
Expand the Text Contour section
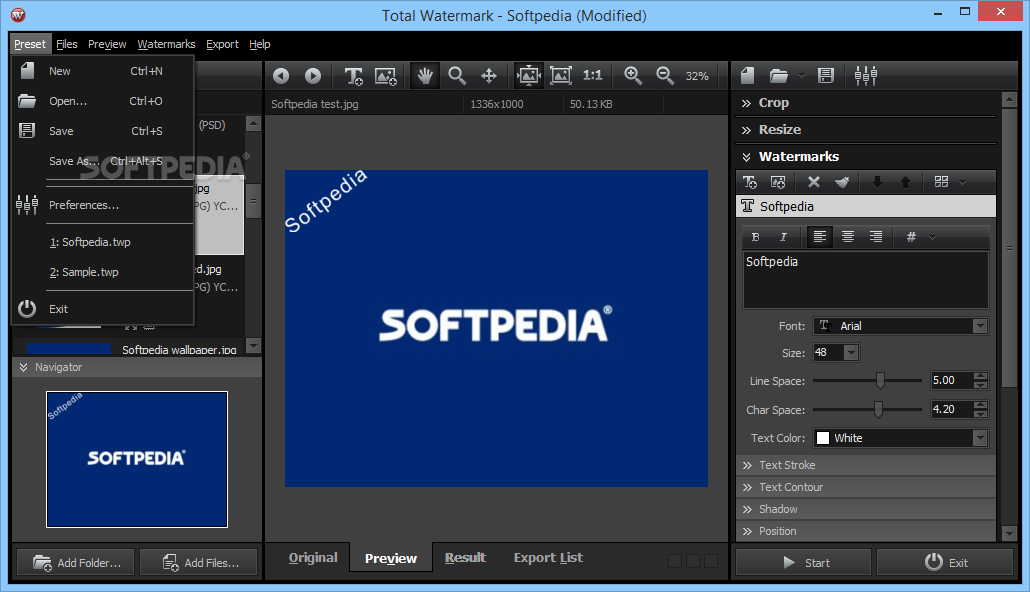point(866,488)
